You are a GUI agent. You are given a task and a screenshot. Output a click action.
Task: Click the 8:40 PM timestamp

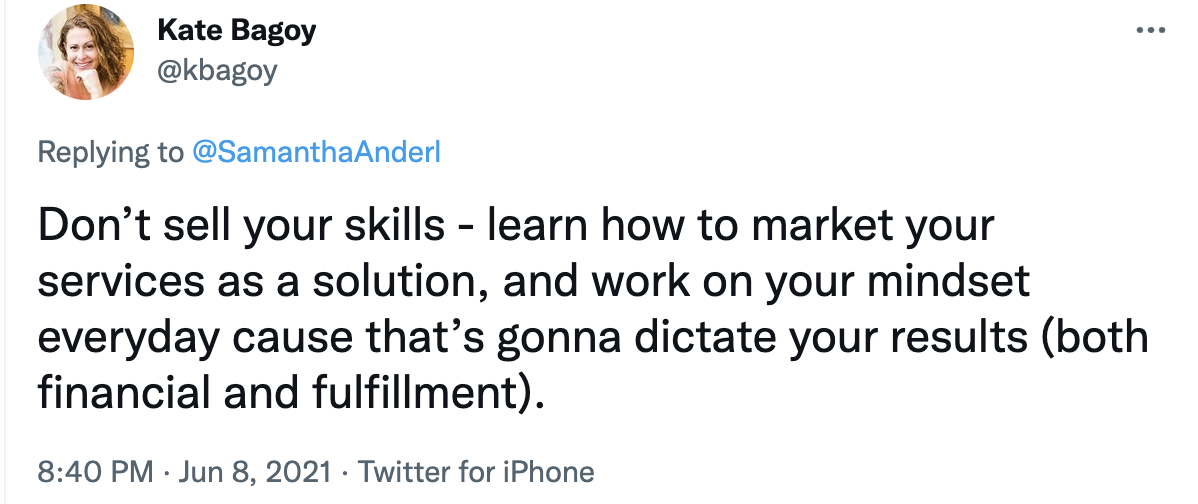click(96, 471)
